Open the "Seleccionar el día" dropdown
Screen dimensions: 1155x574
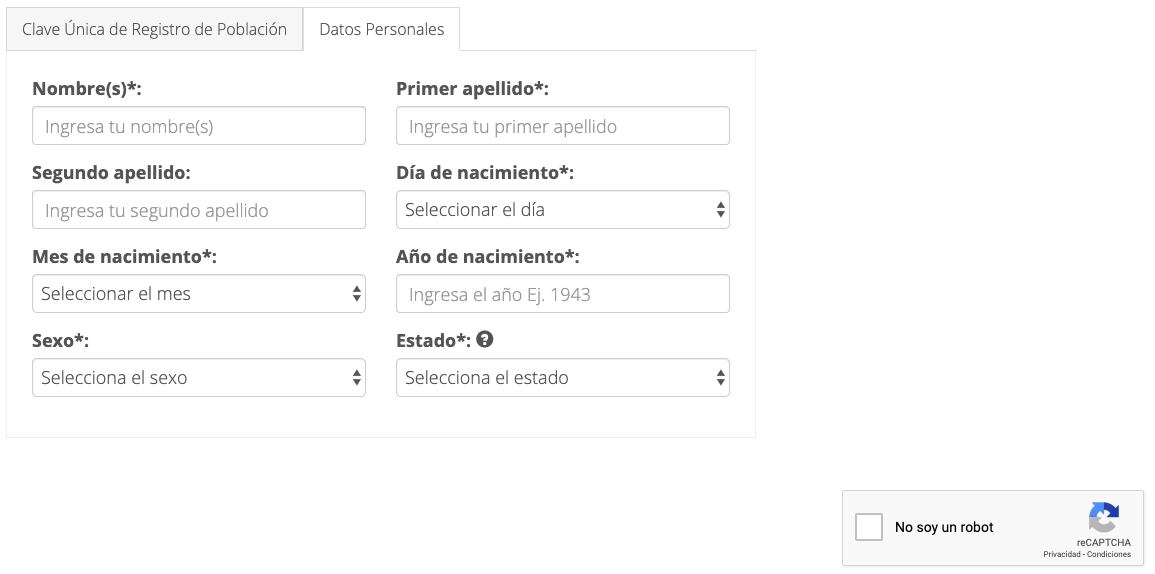coord(562,210)
